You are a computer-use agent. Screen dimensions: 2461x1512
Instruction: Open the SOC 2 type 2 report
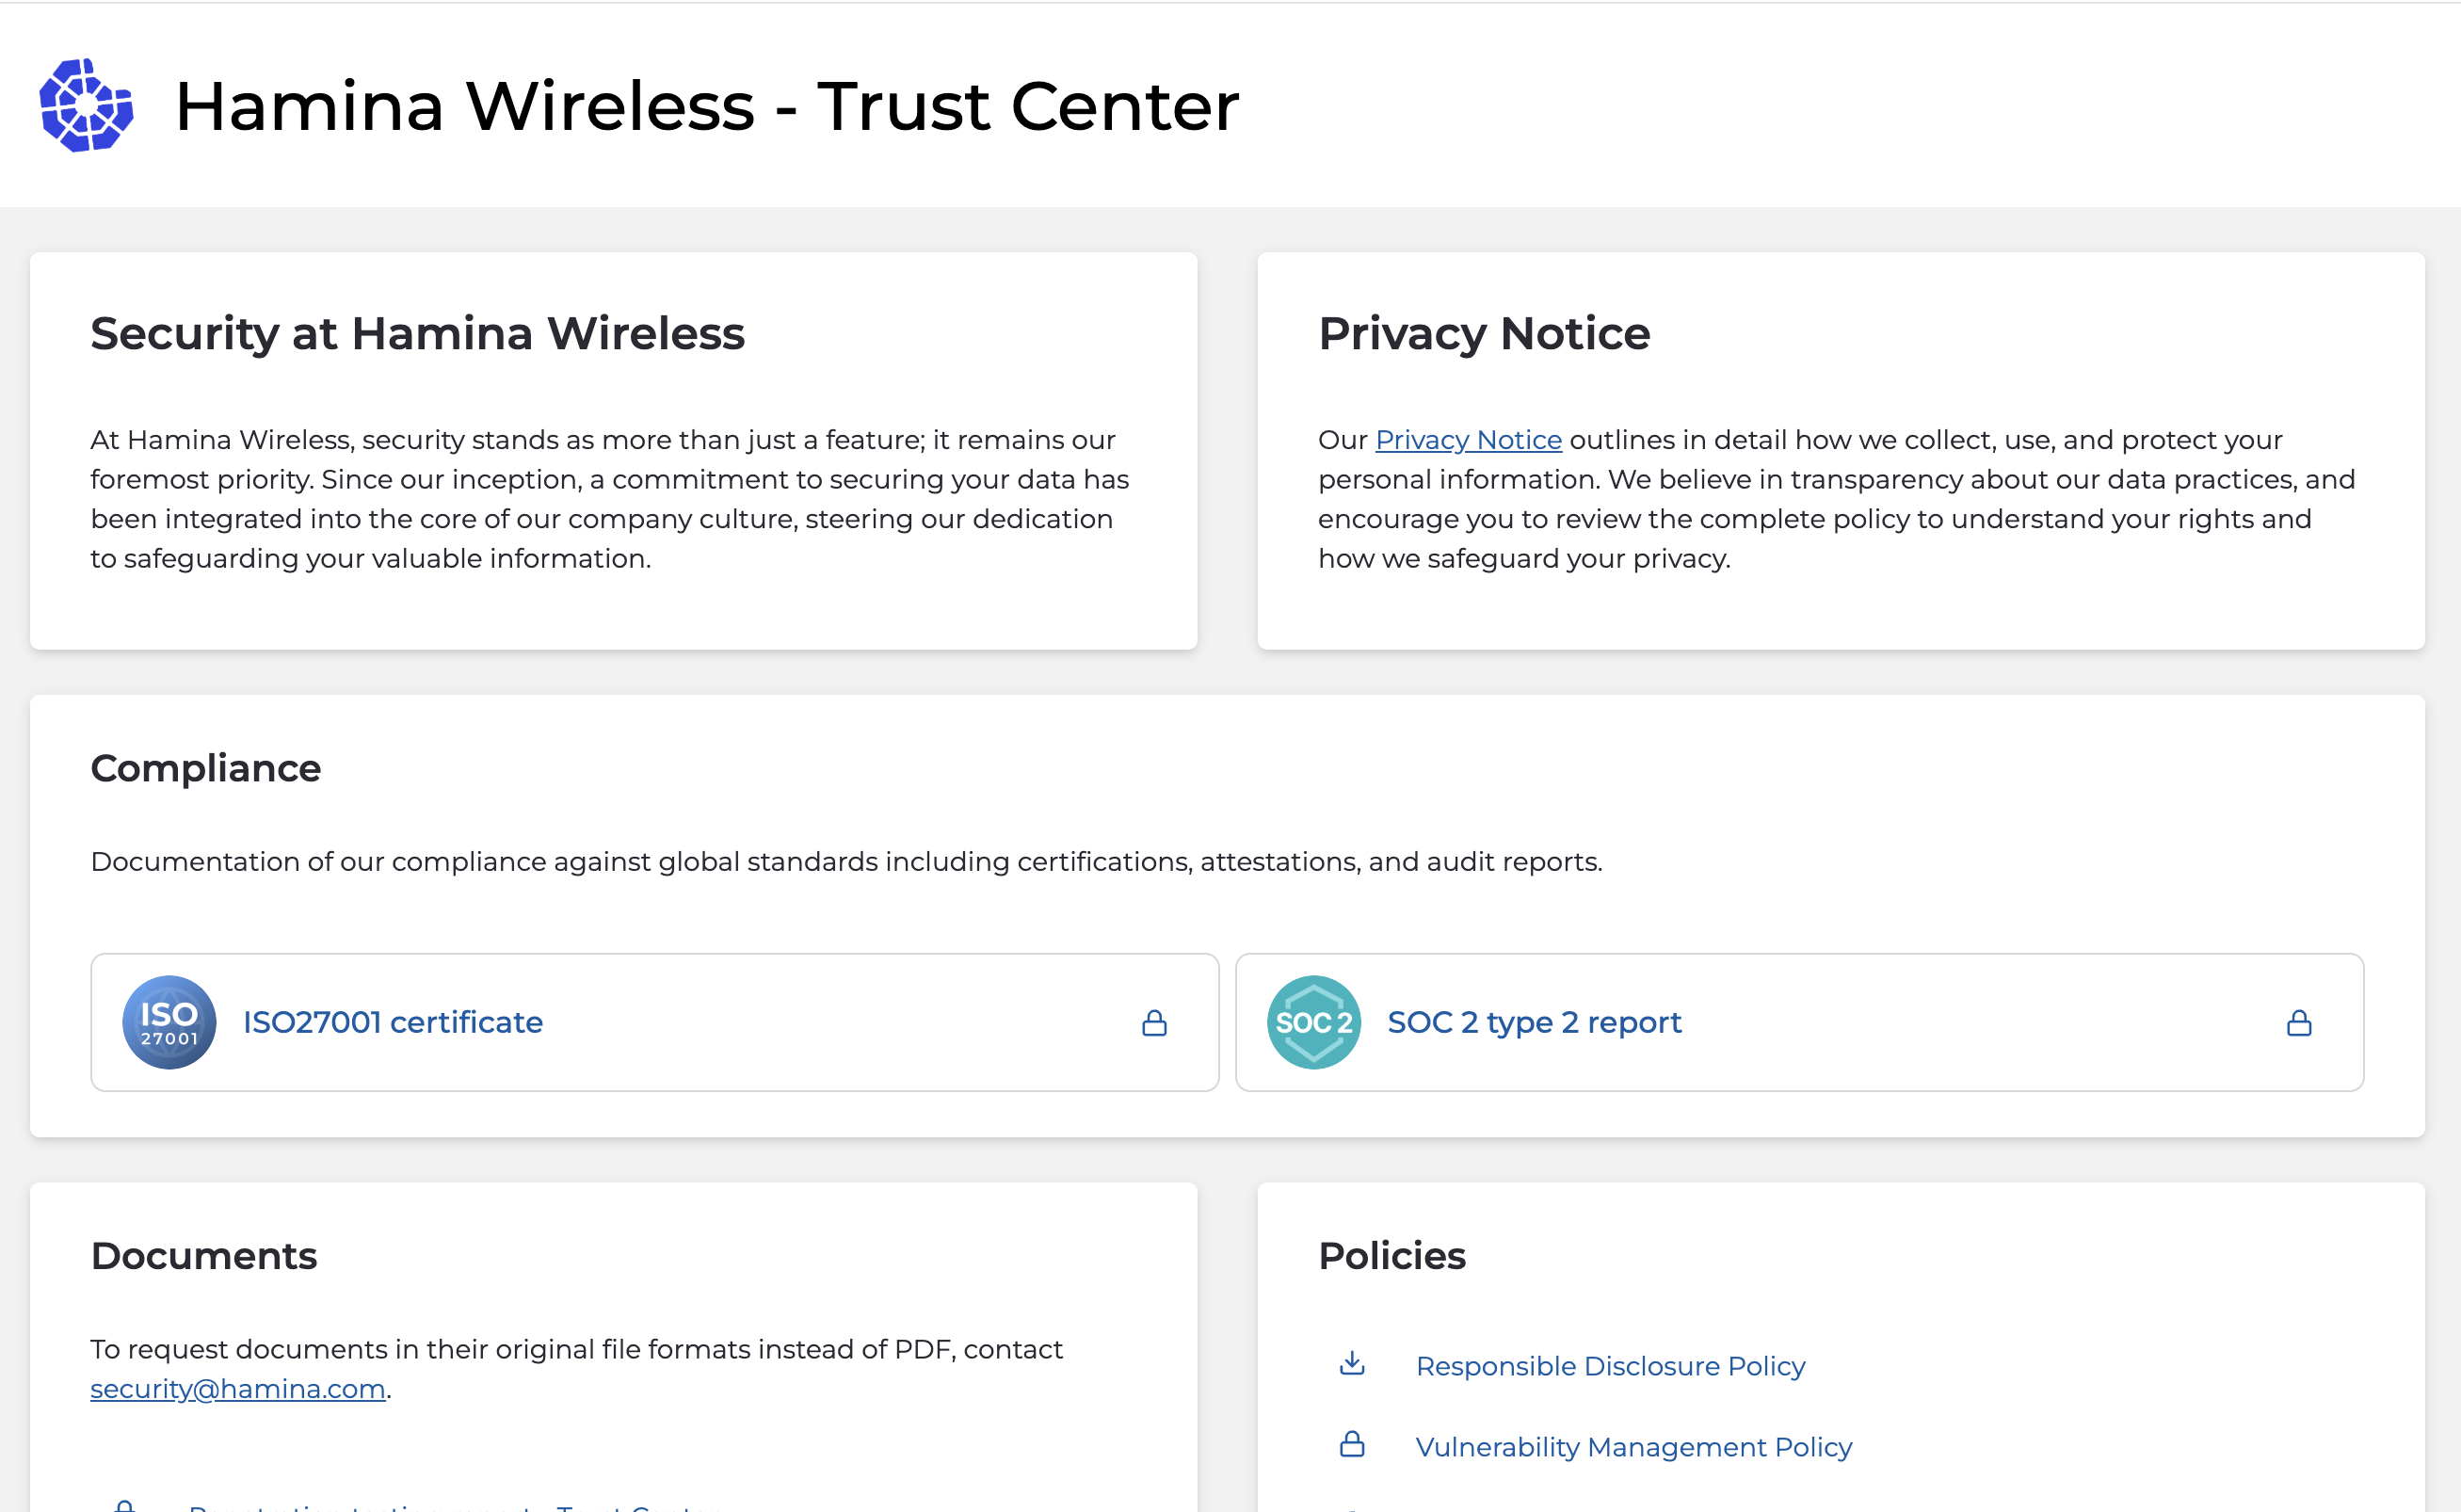pyautogui.click(x=1533, y=1022)
